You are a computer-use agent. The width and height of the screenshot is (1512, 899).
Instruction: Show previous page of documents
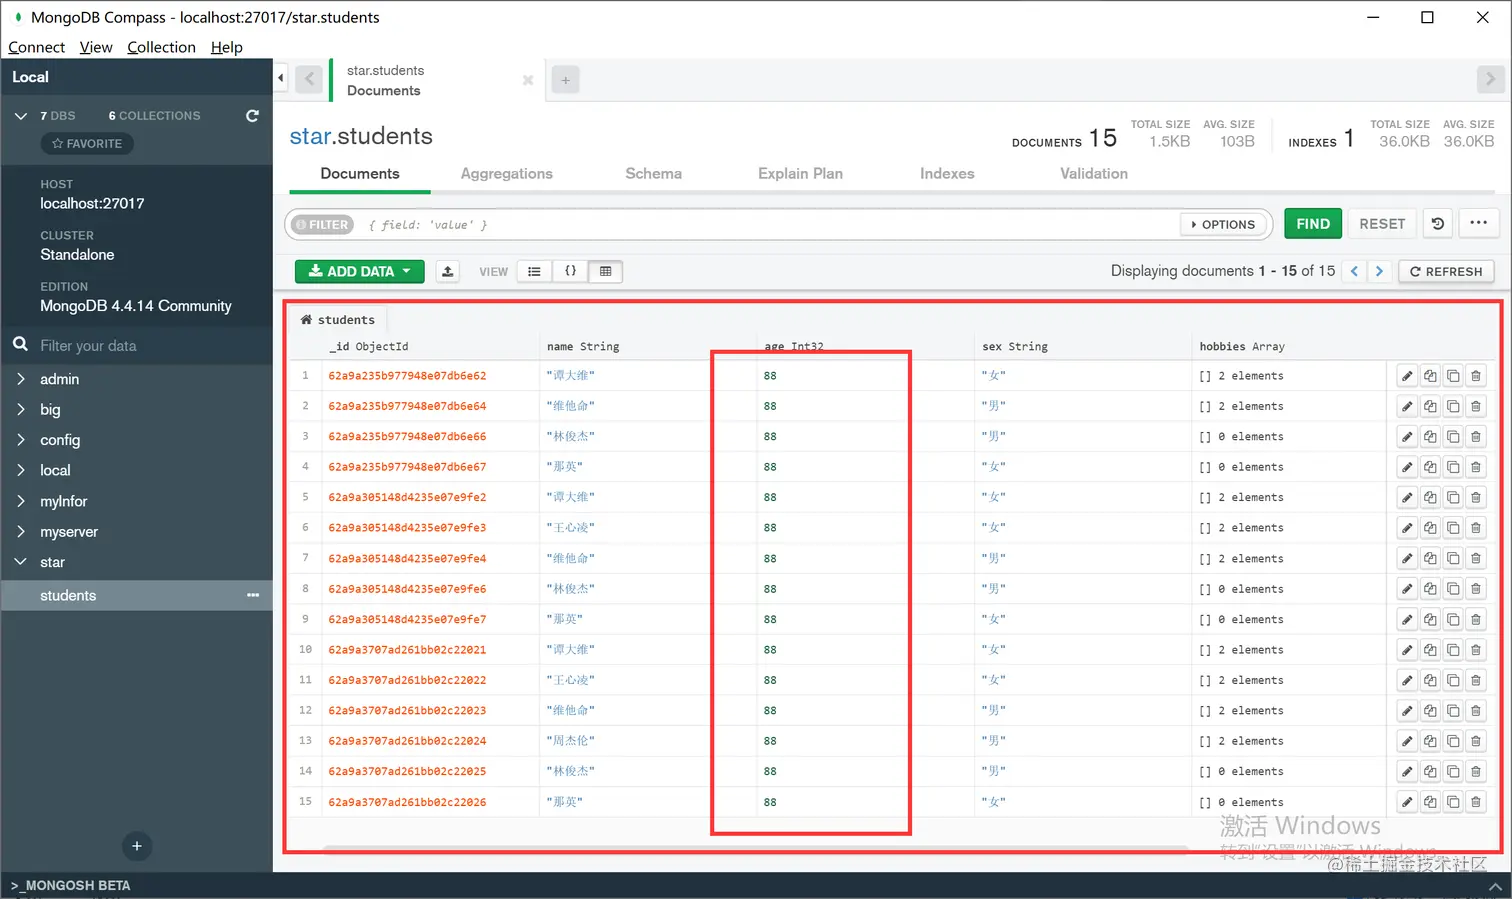(1354, 271)
